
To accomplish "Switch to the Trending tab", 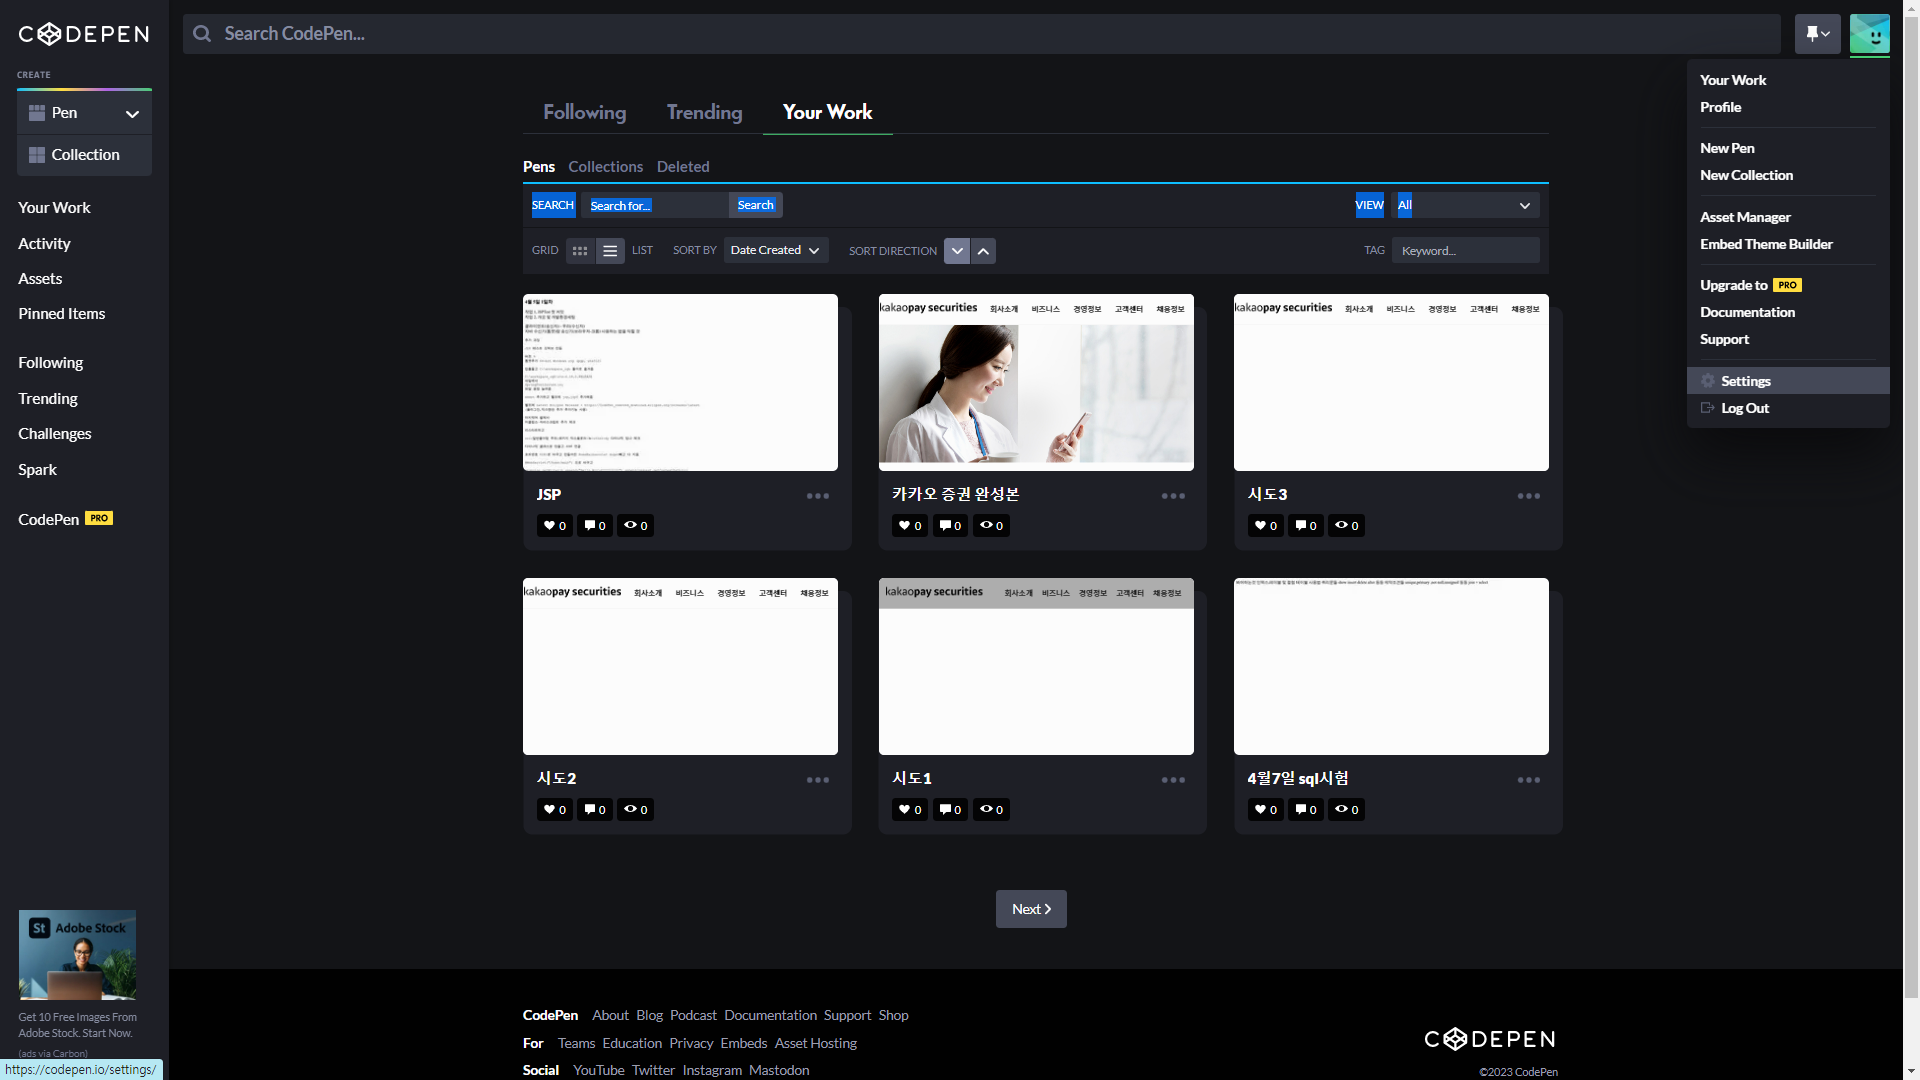I will point(704,112).
